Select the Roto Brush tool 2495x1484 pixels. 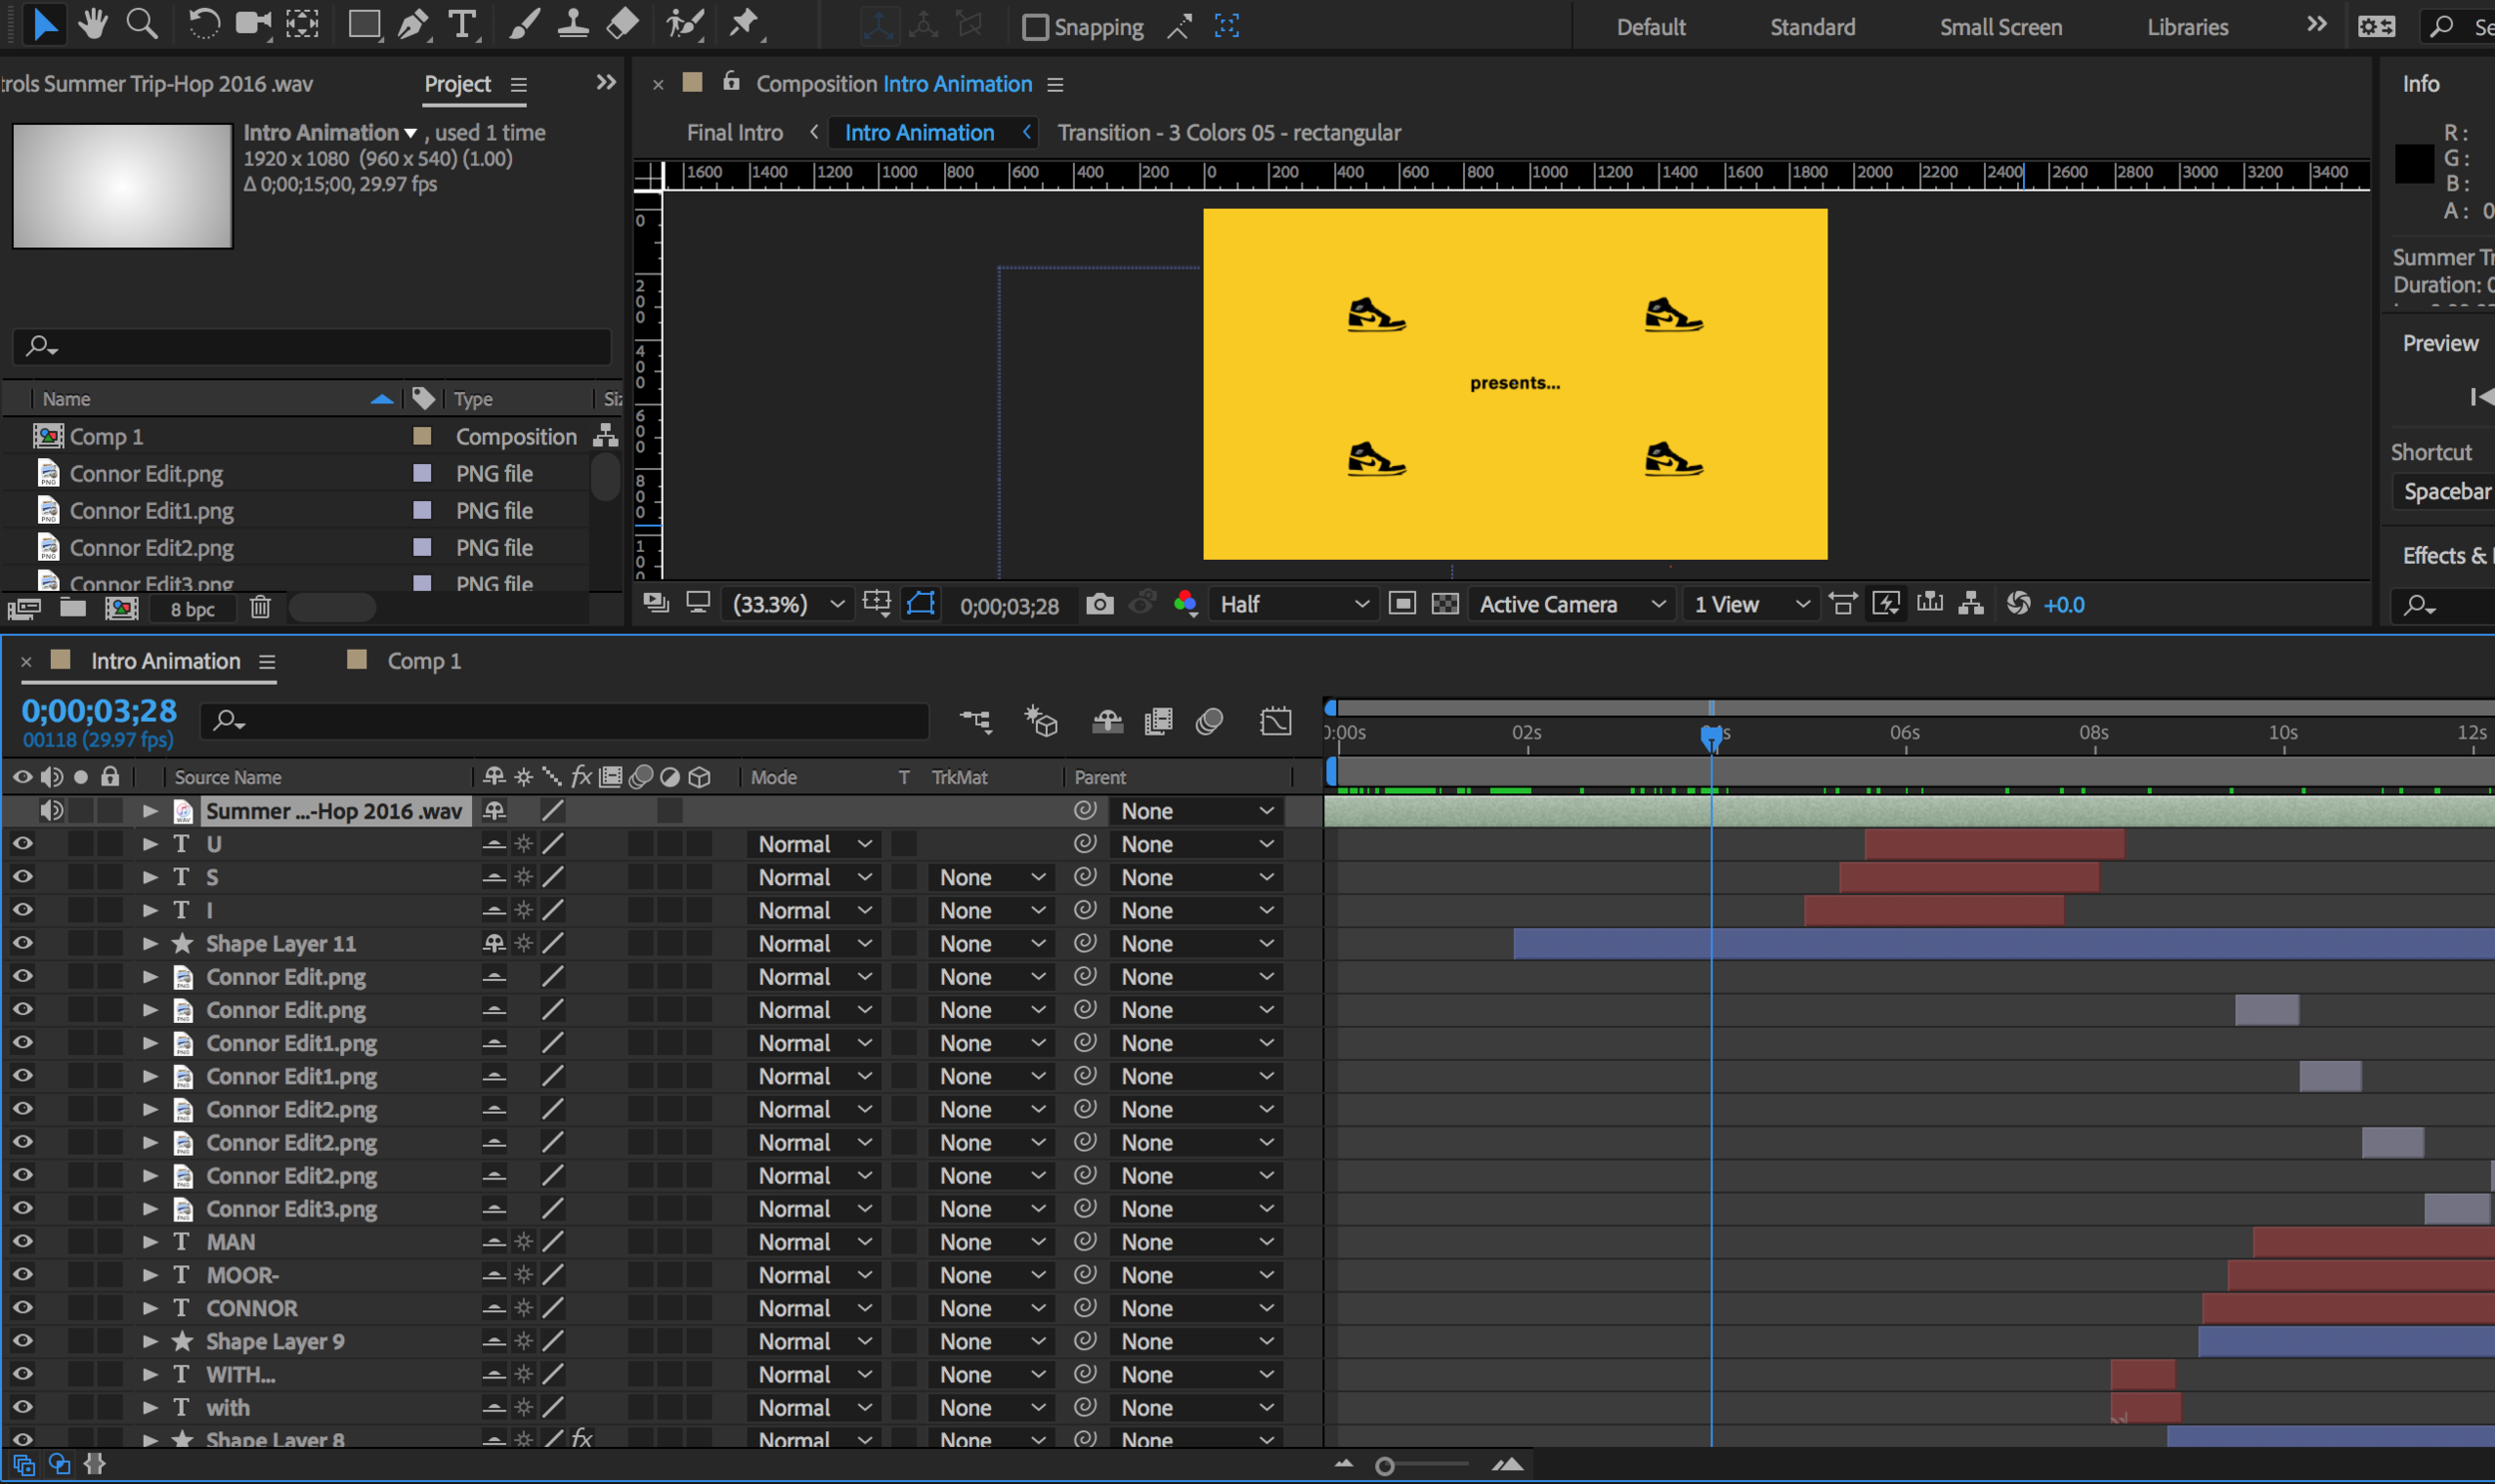[685, 24]
